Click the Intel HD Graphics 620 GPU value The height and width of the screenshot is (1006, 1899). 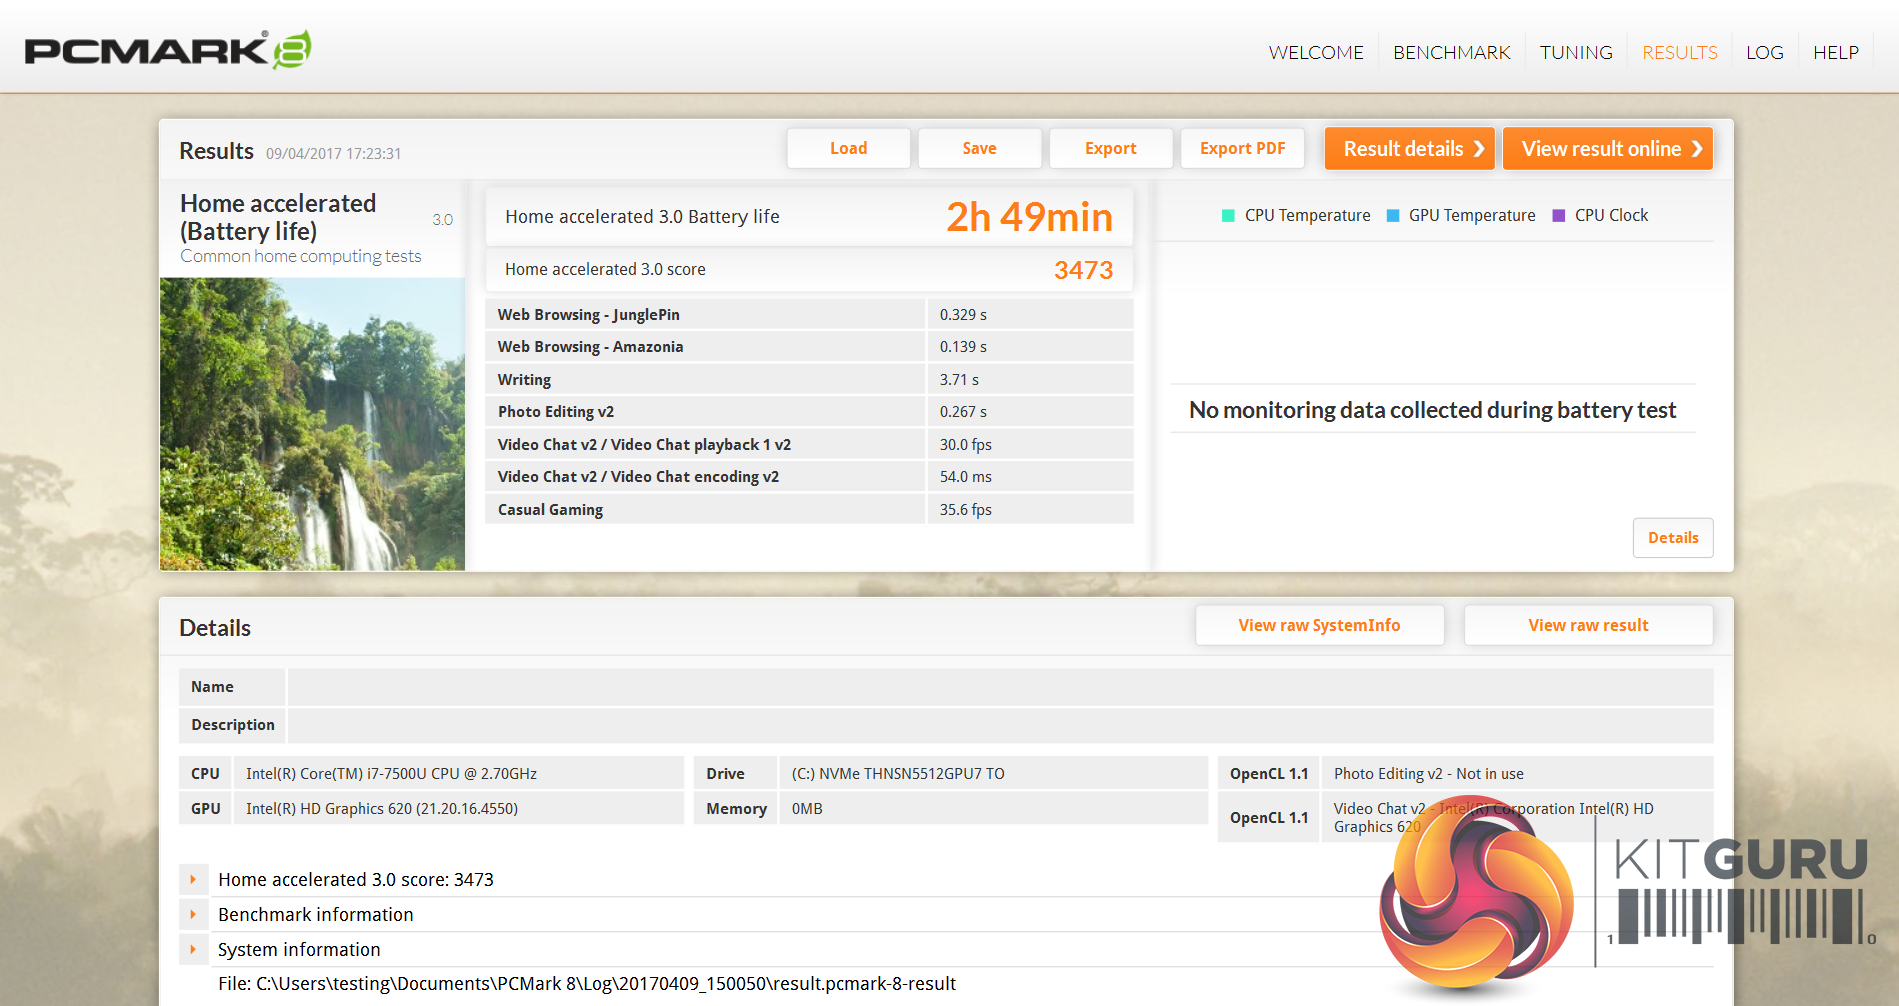(x=382, y=809)
